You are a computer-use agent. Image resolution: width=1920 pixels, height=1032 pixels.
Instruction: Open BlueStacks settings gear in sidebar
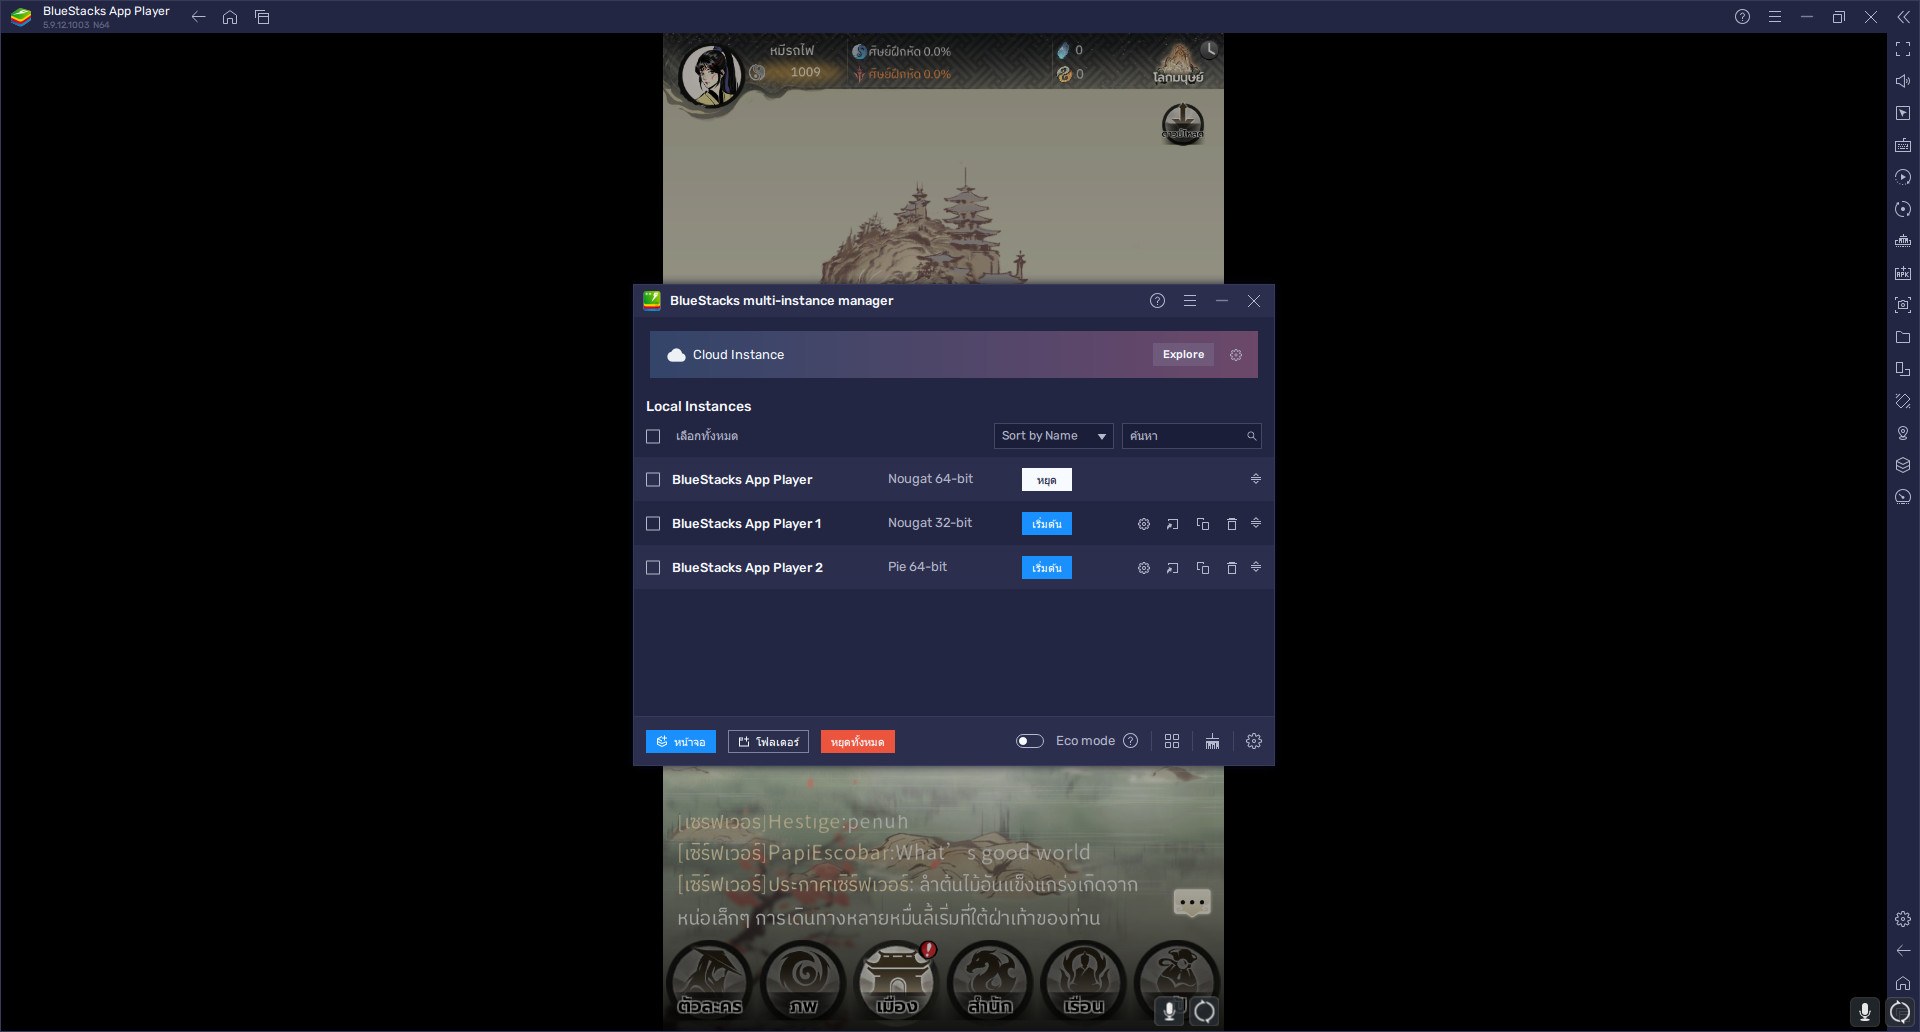click(1903, 919)
